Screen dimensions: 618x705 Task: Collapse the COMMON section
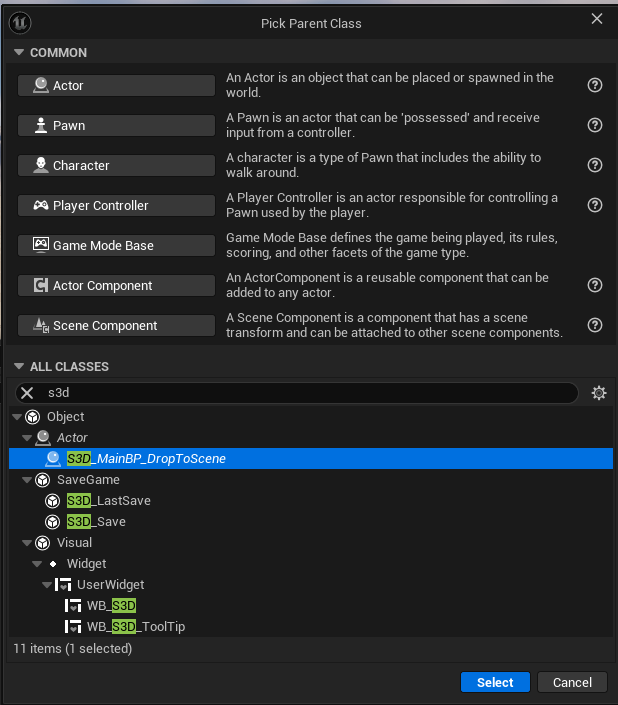(19, 53)
